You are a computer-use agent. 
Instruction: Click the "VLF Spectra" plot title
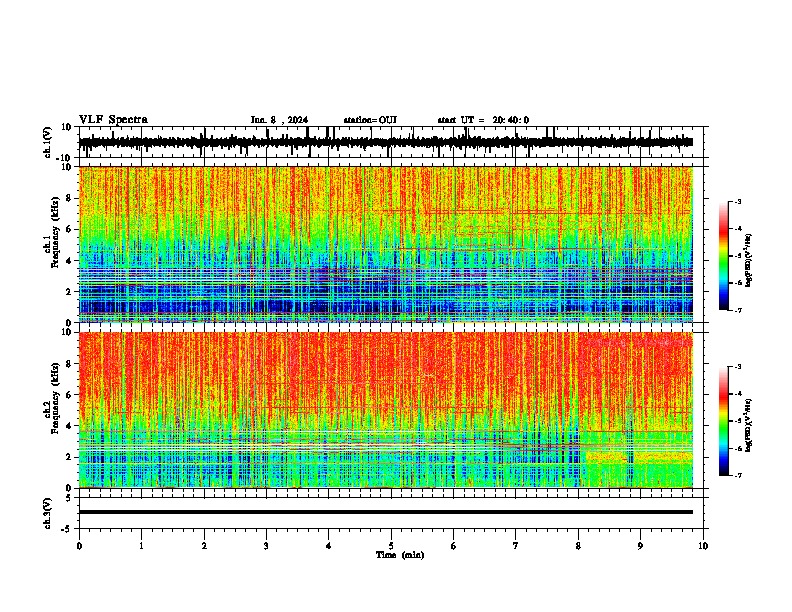tap(113, 119)
